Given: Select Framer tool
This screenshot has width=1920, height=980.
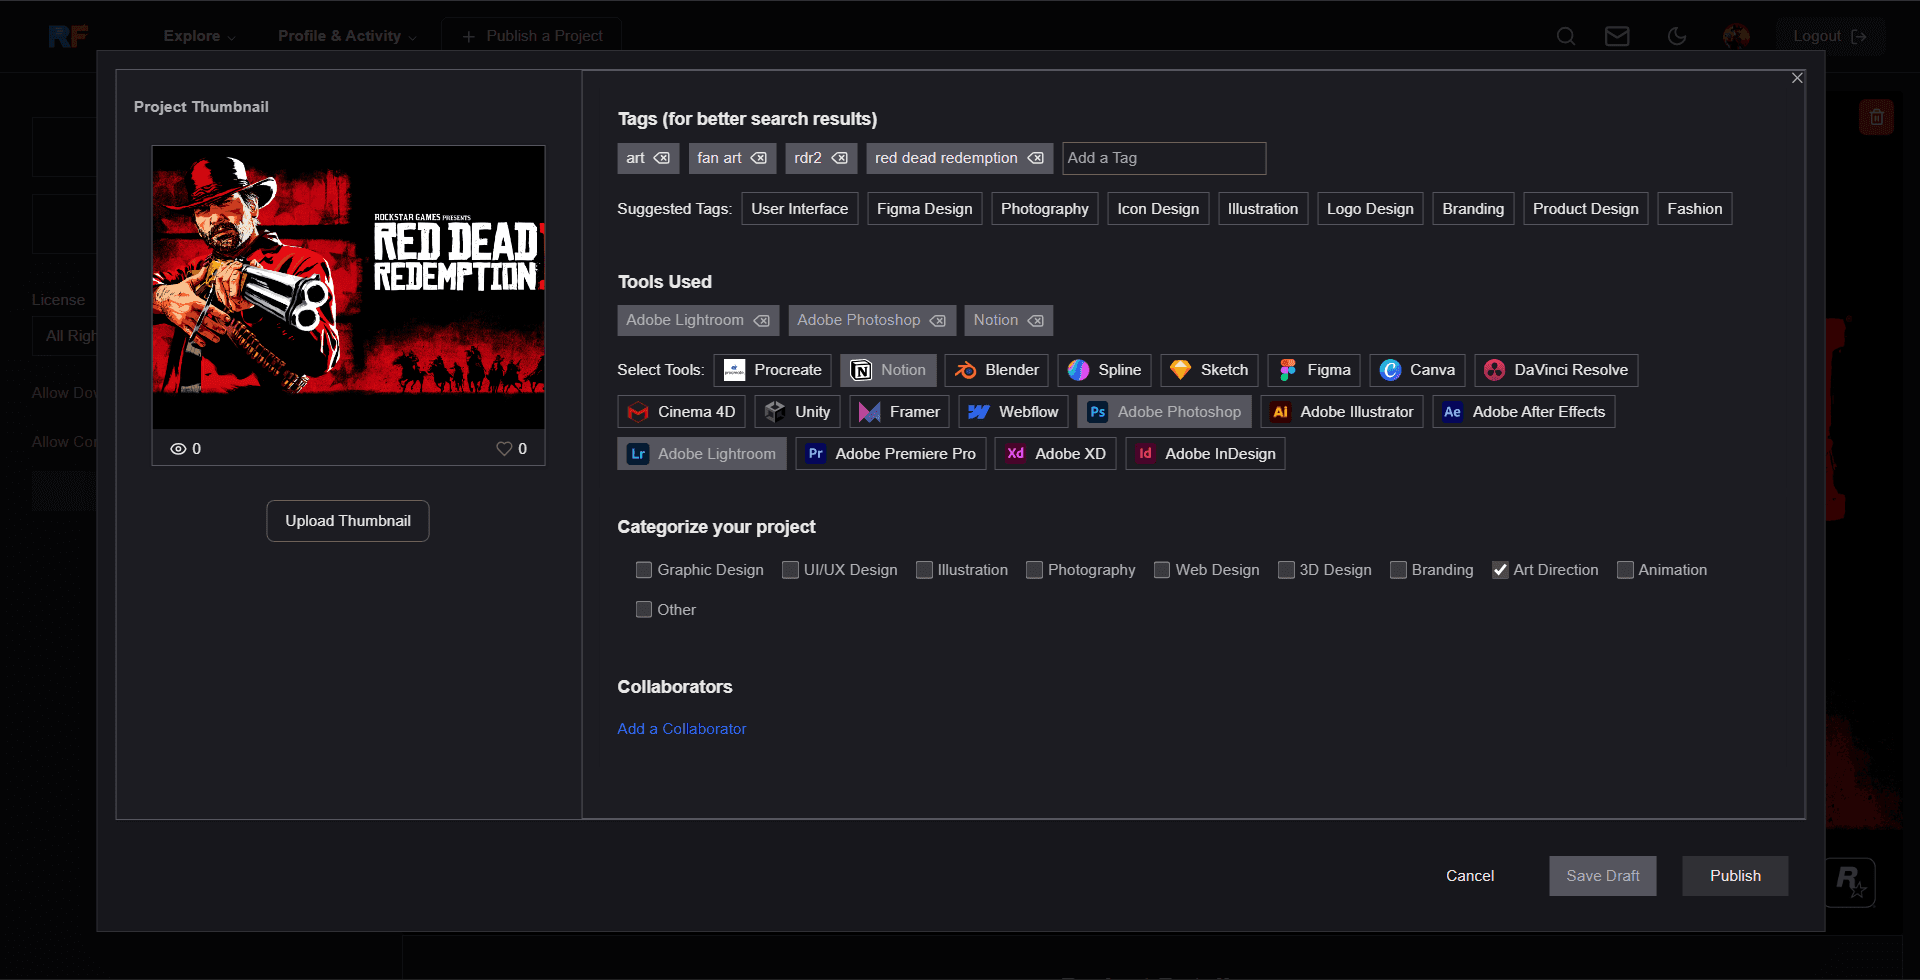Looking at the screenshot, I should [900, 412].
